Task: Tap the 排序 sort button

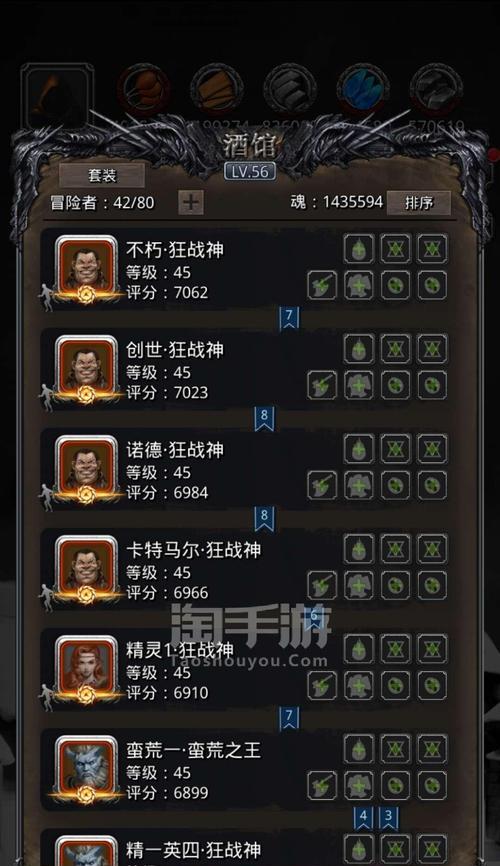Action: tap(419, 203)
